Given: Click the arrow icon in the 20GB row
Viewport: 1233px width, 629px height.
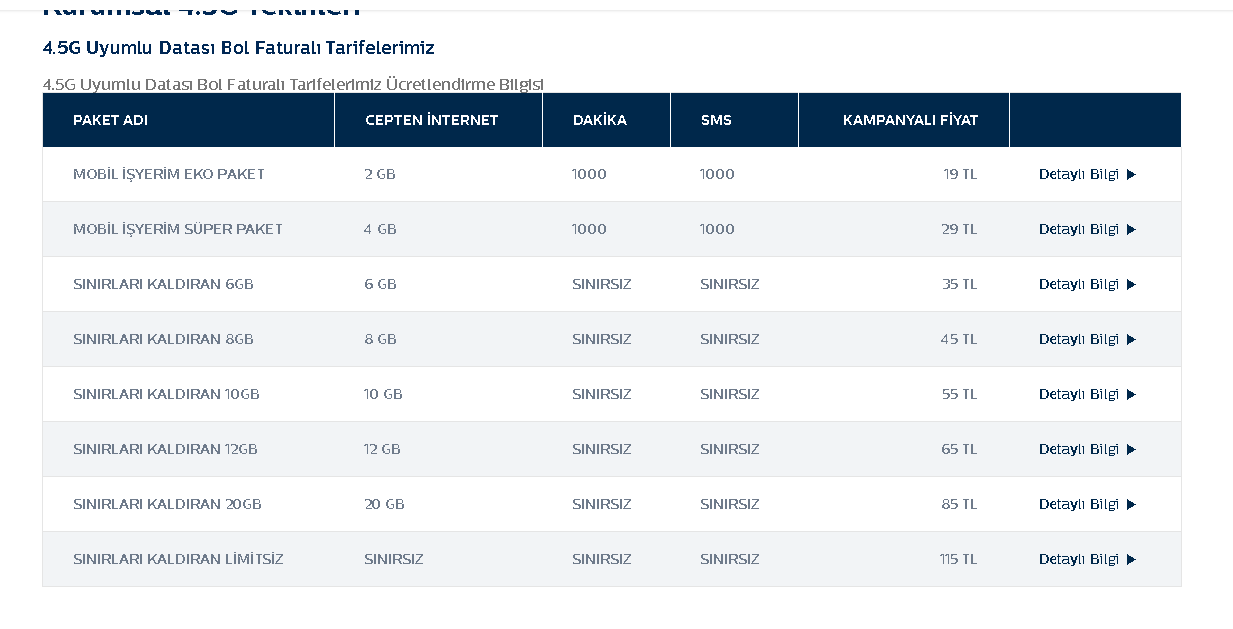Looking at the screenshot, I should click(1131, 505).
